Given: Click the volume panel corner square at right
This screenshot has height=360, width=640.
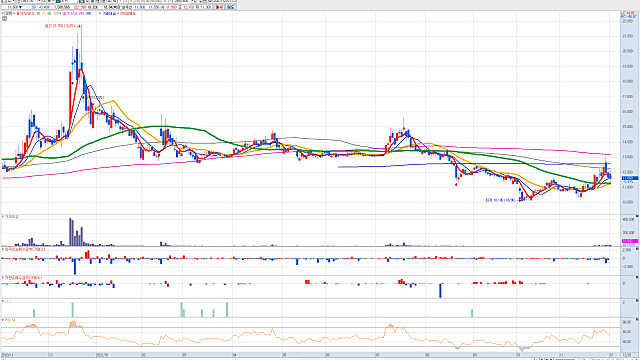Looking at the screenshot, I should (x=637, y=216).
